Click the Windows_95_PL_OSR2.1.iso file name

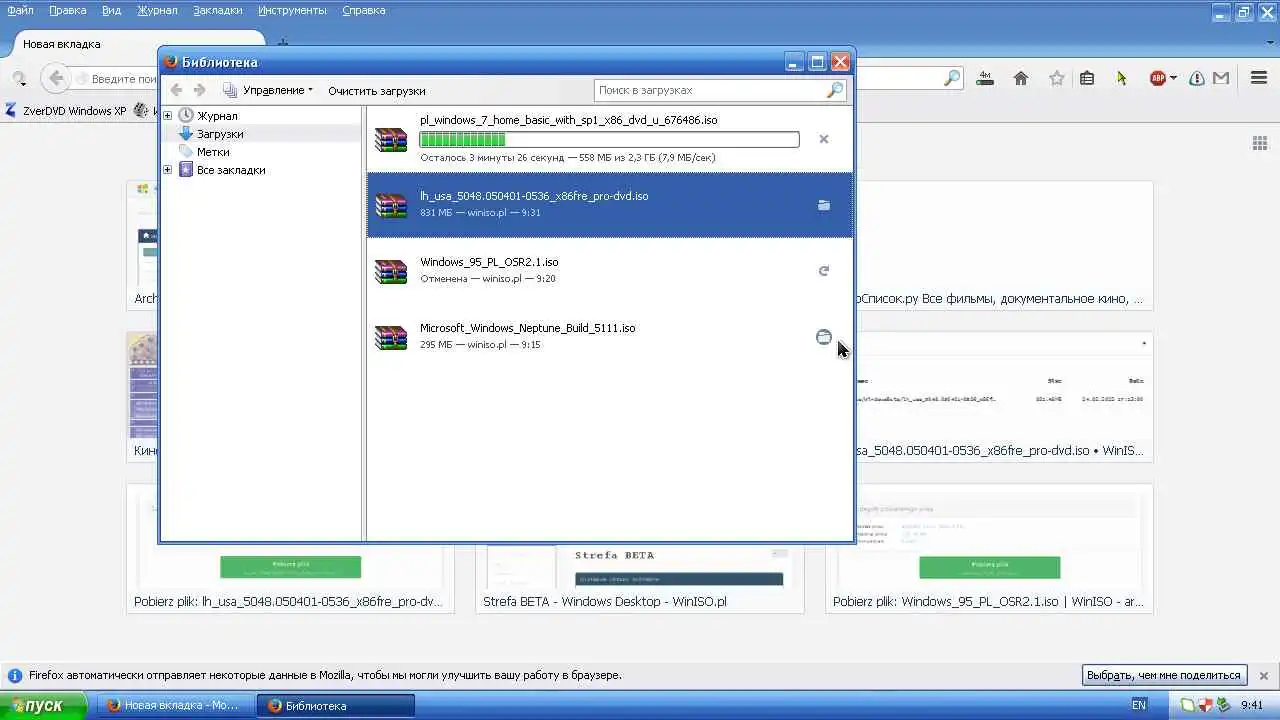(489, 262)
